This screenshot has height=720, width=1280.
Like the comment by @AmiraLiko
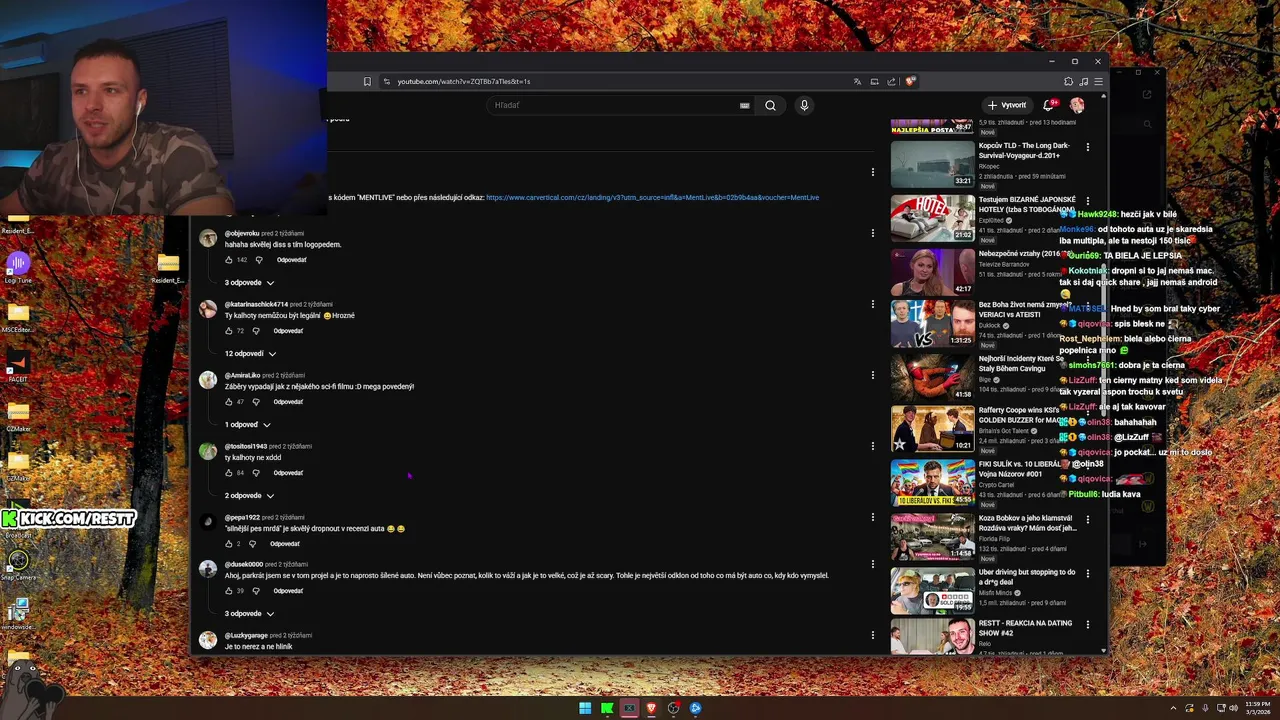click(x=229, y=402)
